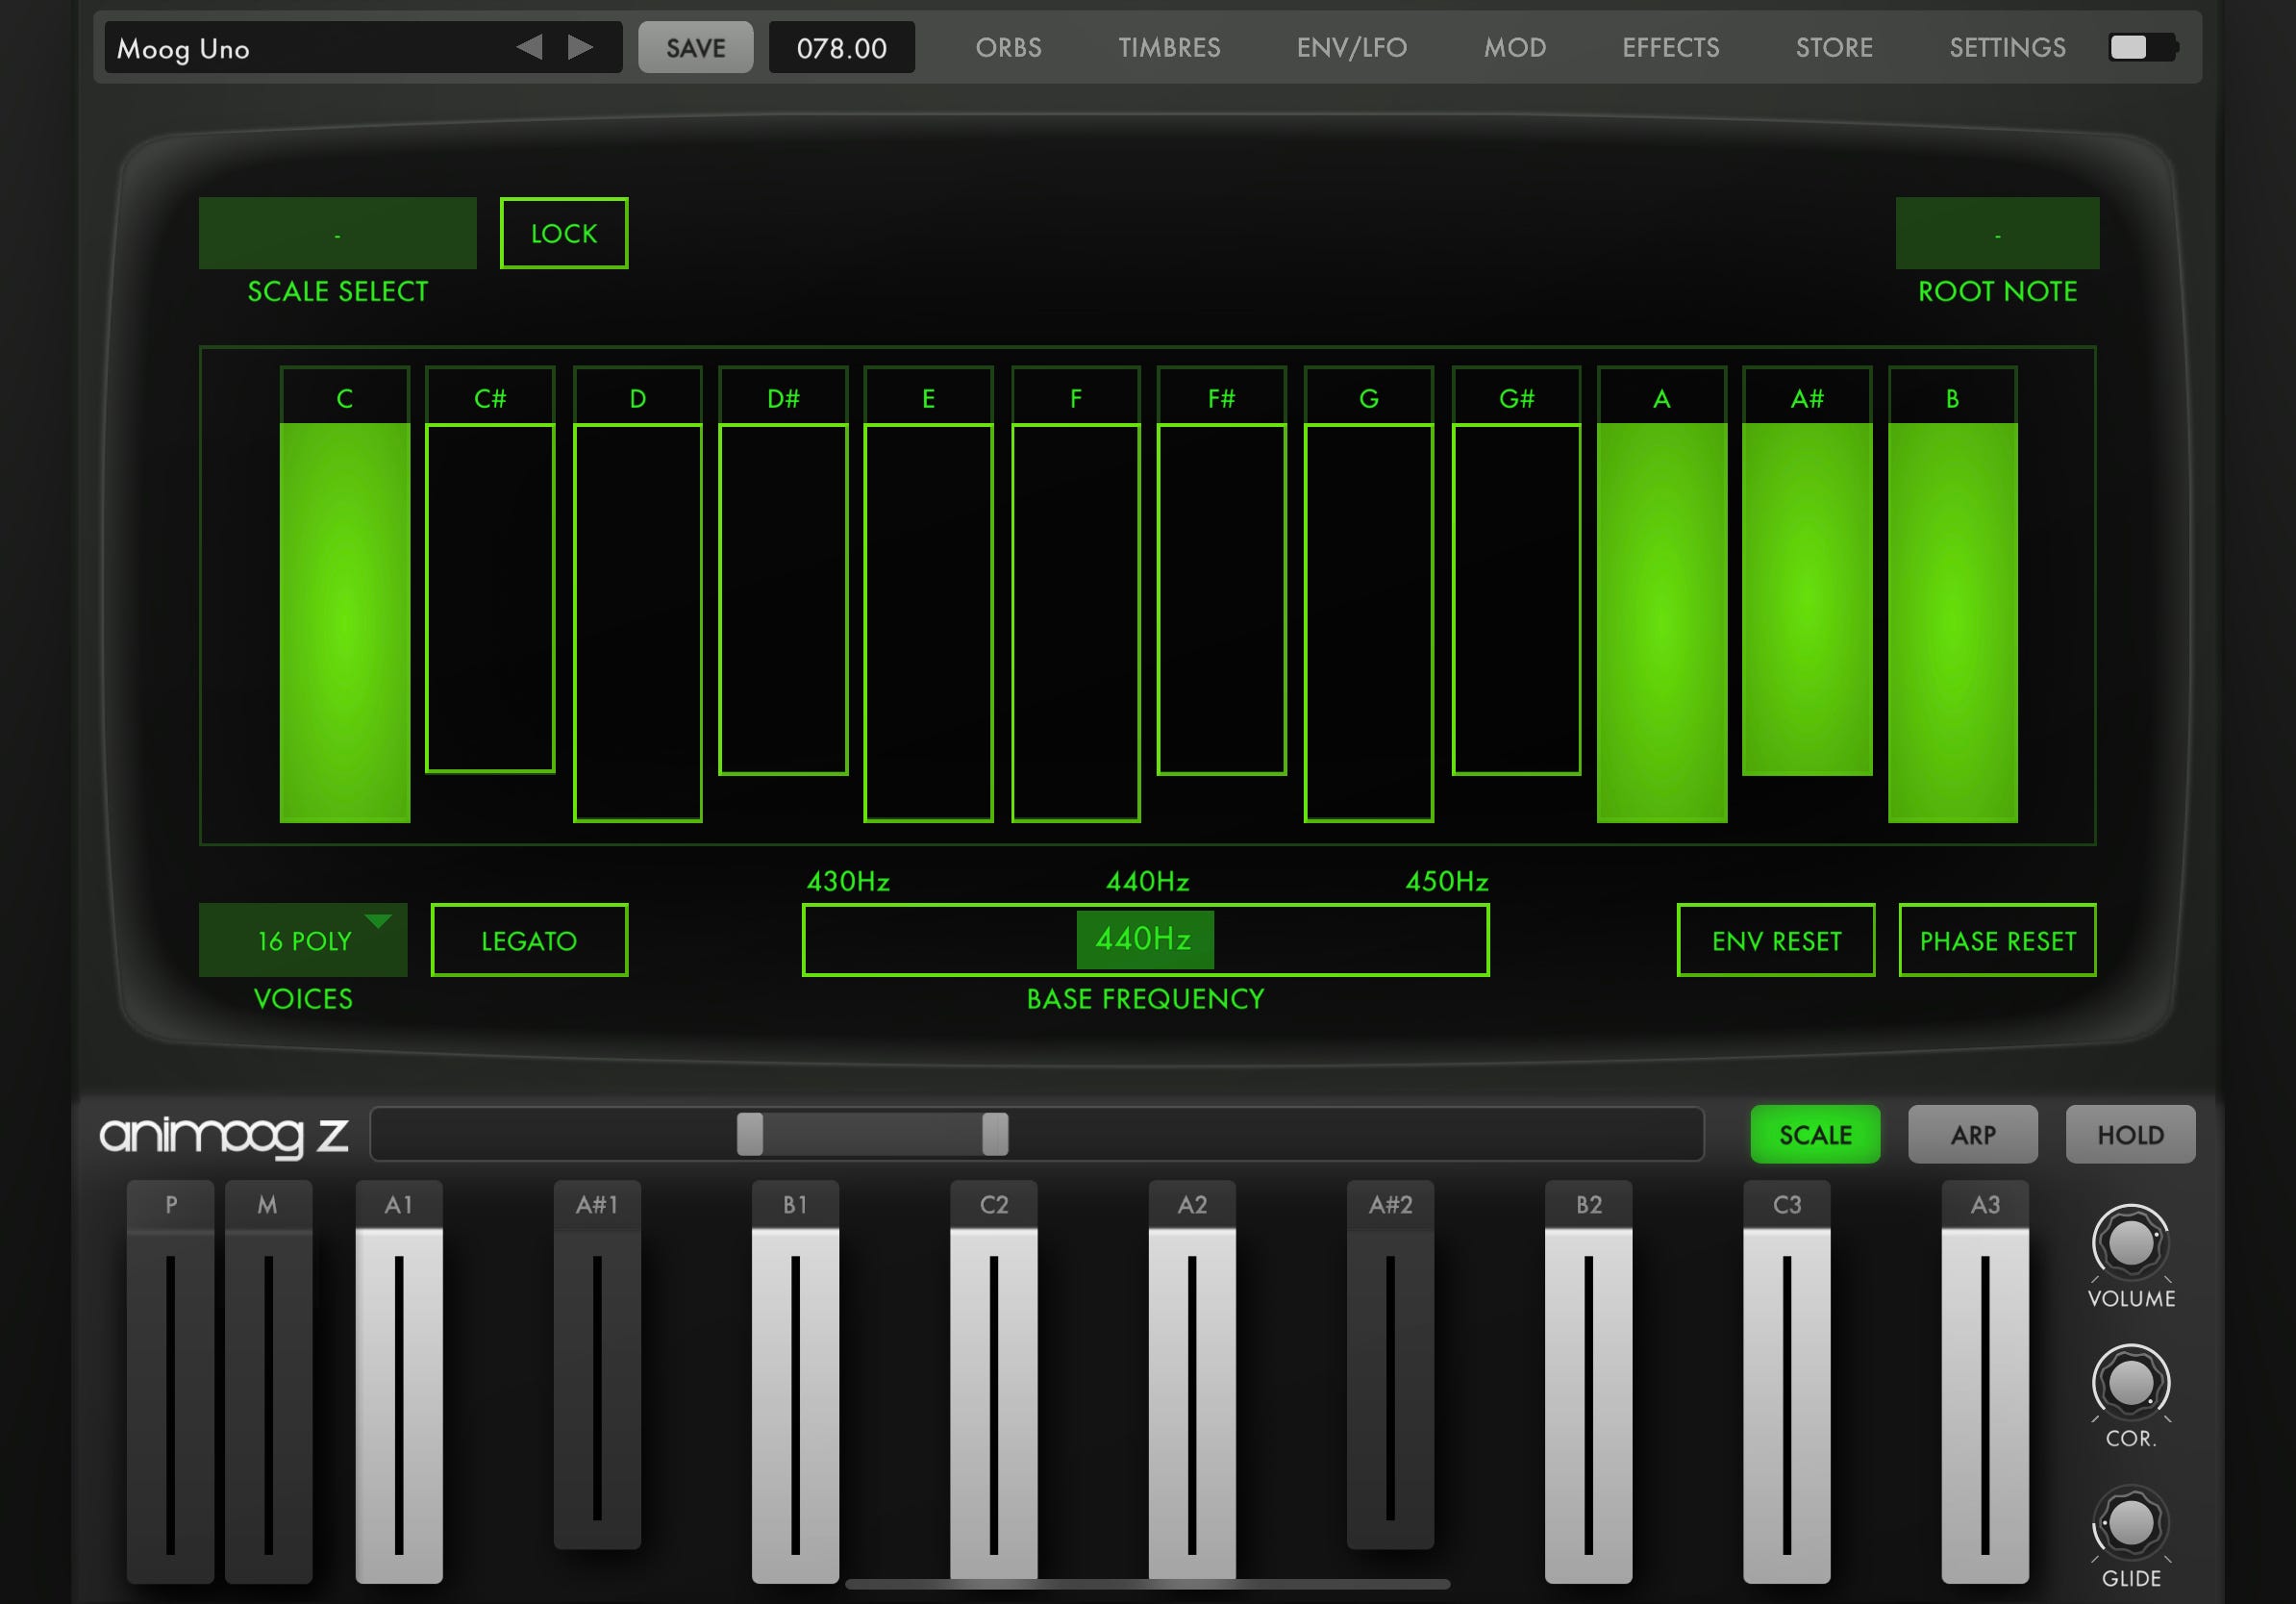Screen dimensions: 2296x1604
Task: Play the B1 key
Action: (x=795, y=1381)
